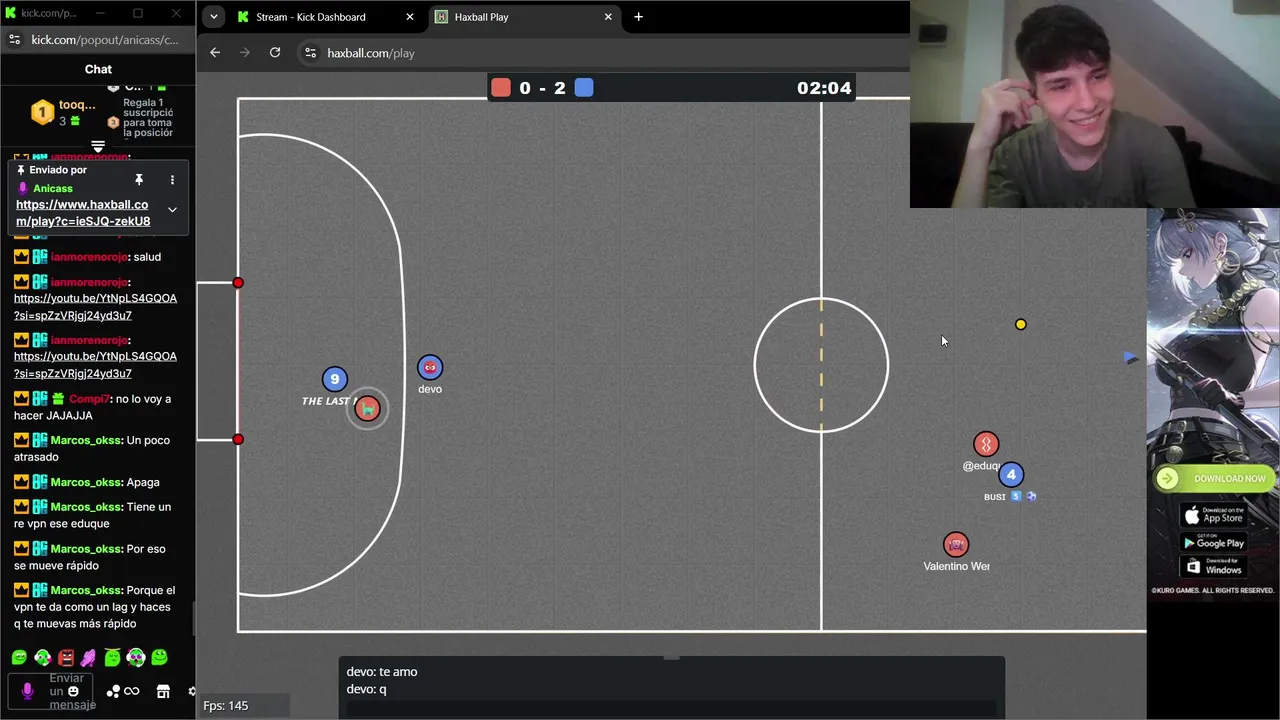The width and height of the screenshot is (1280, 720).
Task: Insert the green headphones emote beside angry face
Action: tap(43, 658)
